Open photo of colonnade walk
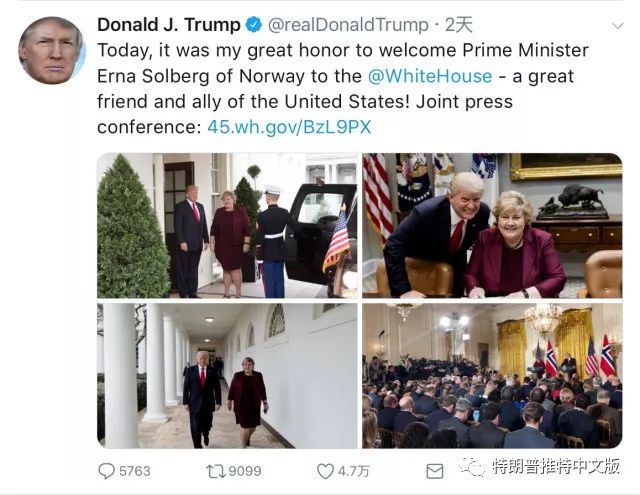This screenshot has width=640, height=495. (x=227, y=375)
